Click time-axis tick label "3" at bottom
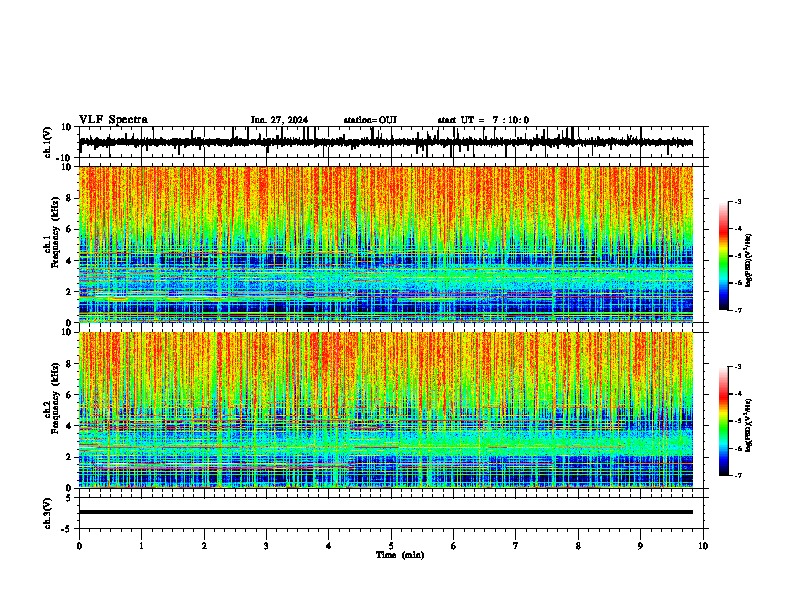The height and width of the screenshot is (612, 792). pyautogui.click(x=266, y=546)
